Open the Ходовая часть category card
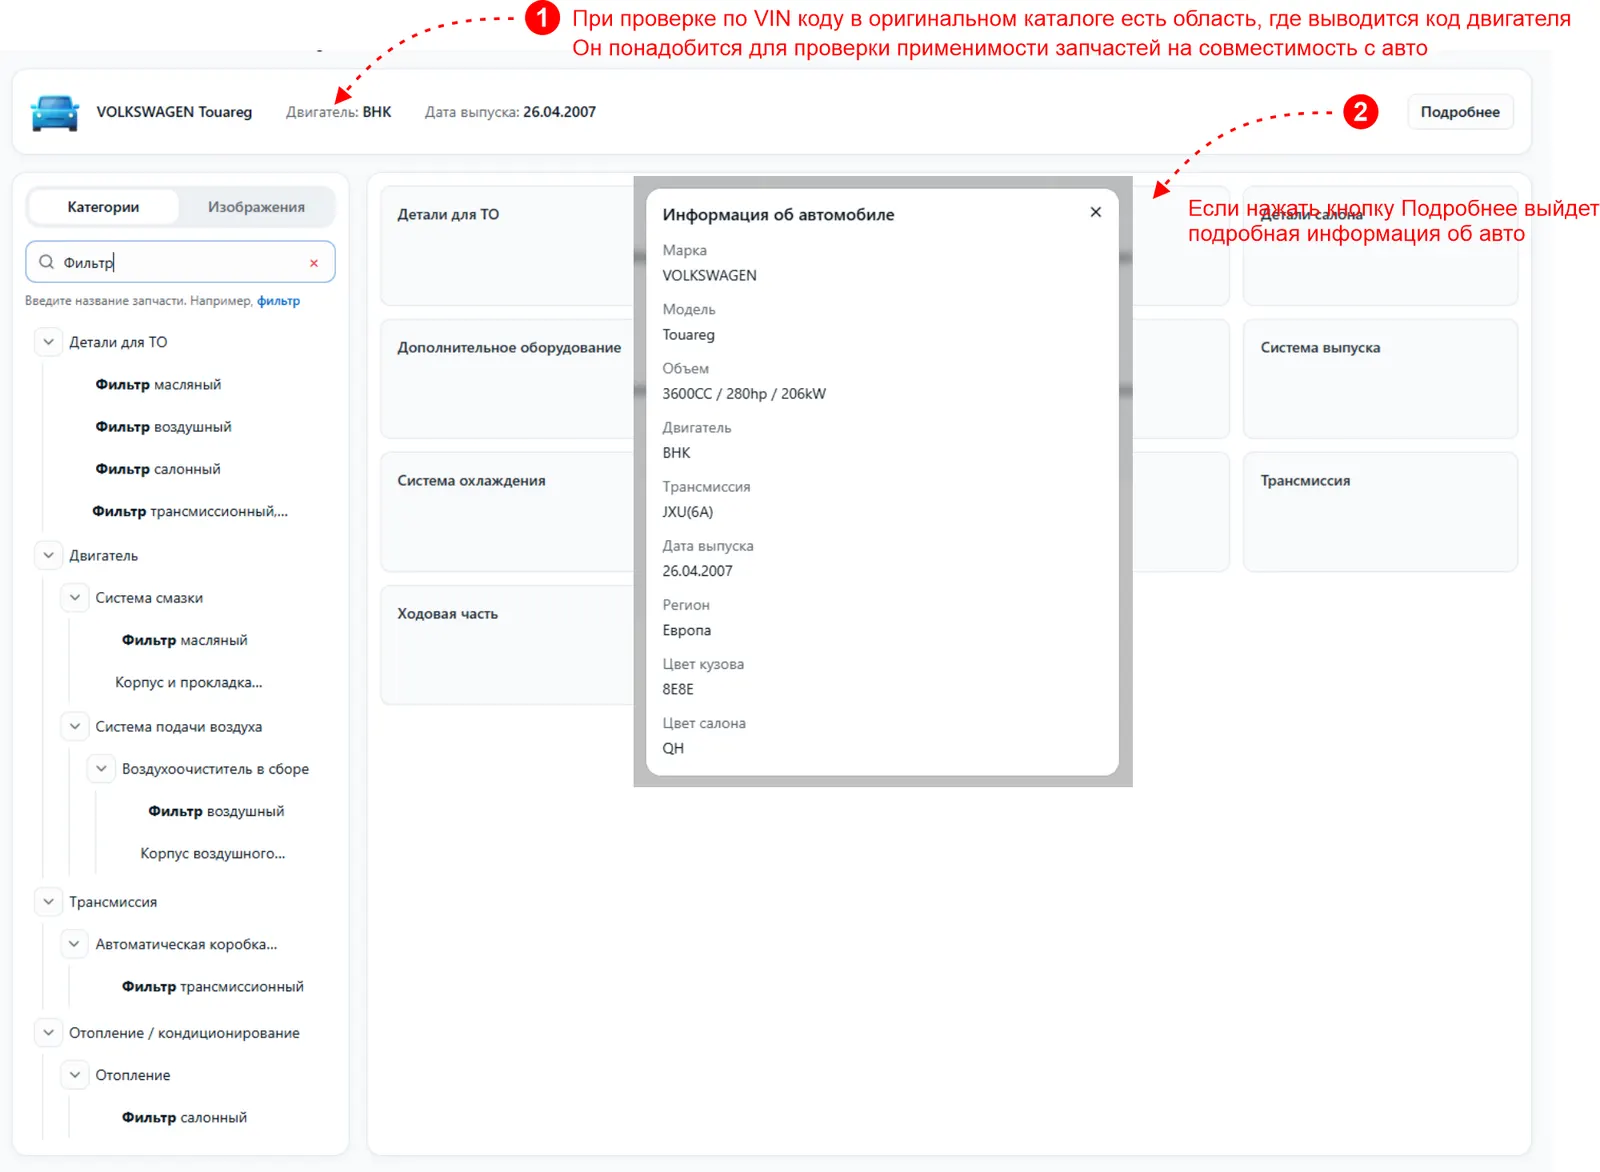1600x1172 pixels. (x=507, y=644)
